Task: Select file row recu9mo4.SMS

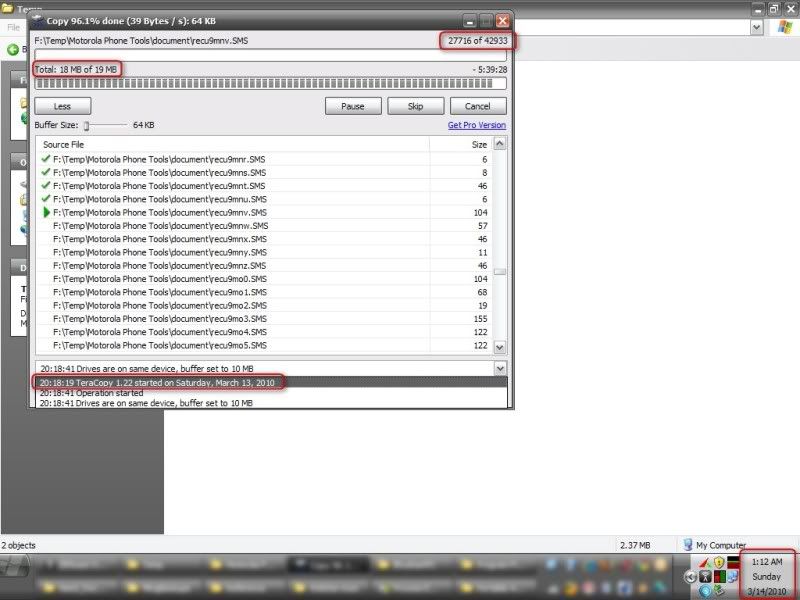Action: (x=264, y=332)
